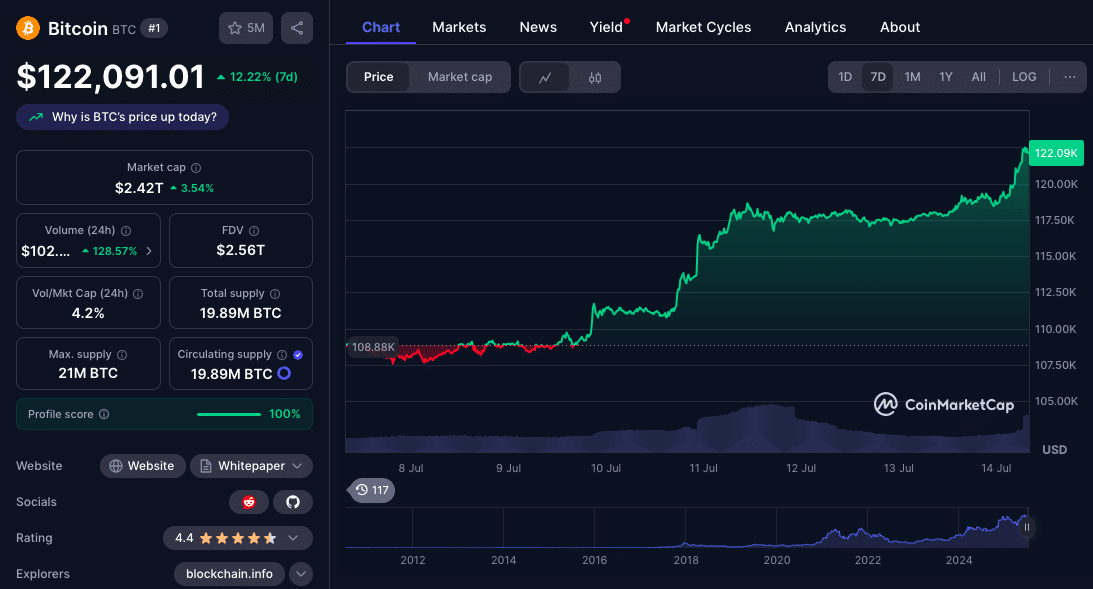Set chart range to All
Screen dimensions: 1093x589
click(x=979, y=77)
